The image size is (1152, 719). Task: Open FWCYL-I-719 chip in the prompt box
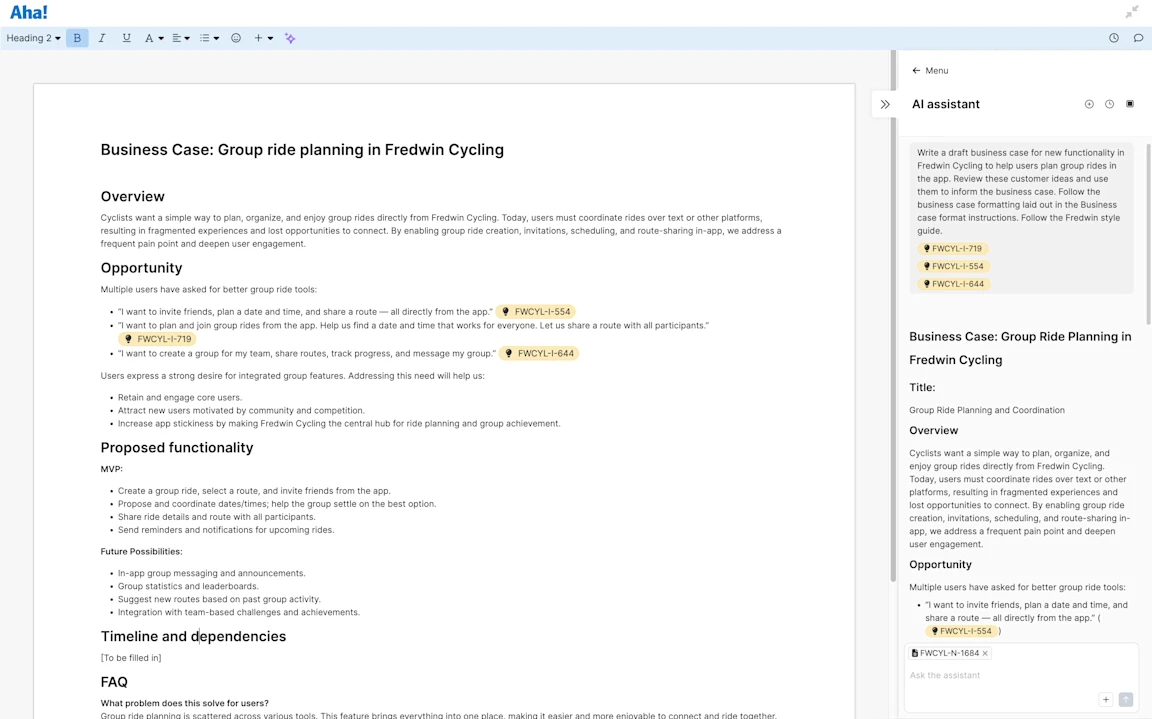point(953,248)
